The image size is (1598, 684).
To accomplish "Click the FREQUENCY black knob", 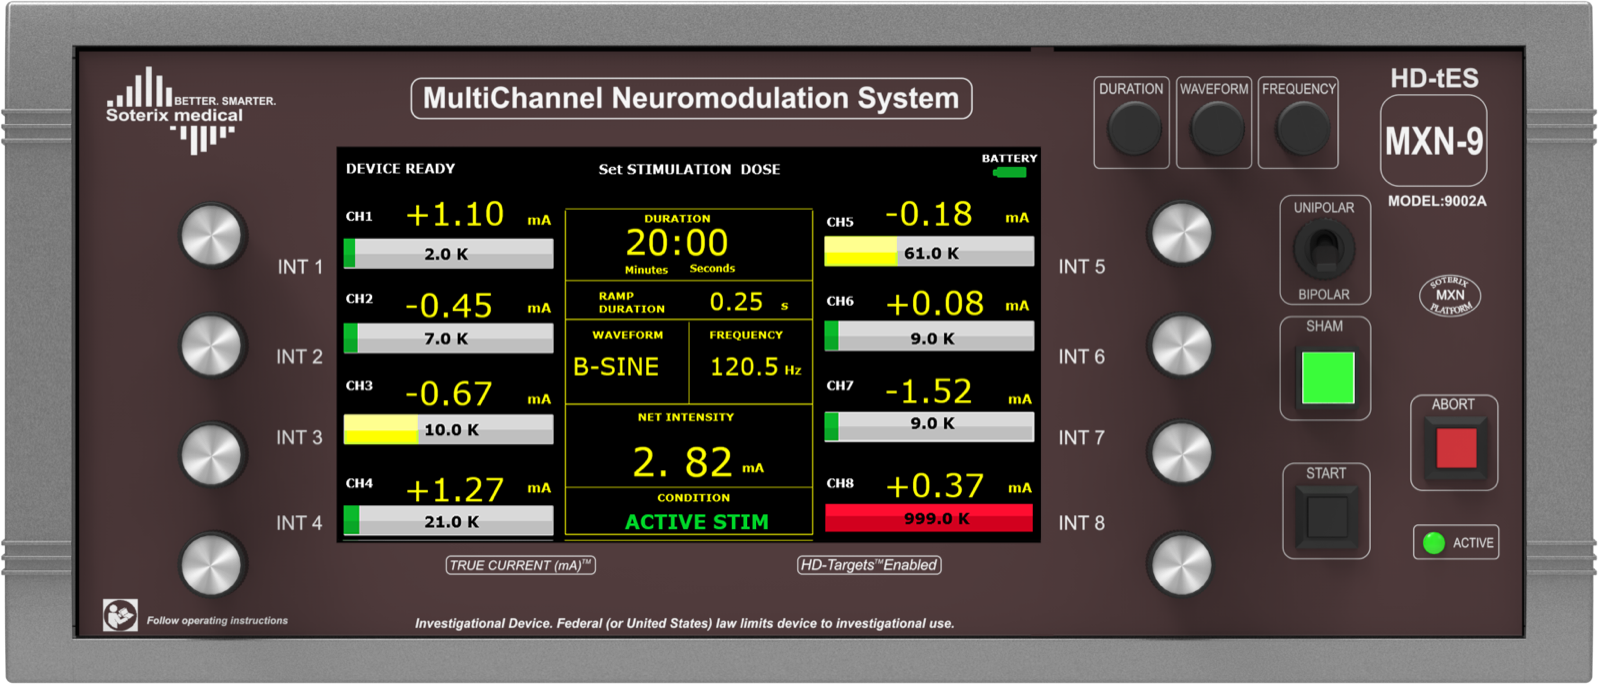I will pos(1301,127).
